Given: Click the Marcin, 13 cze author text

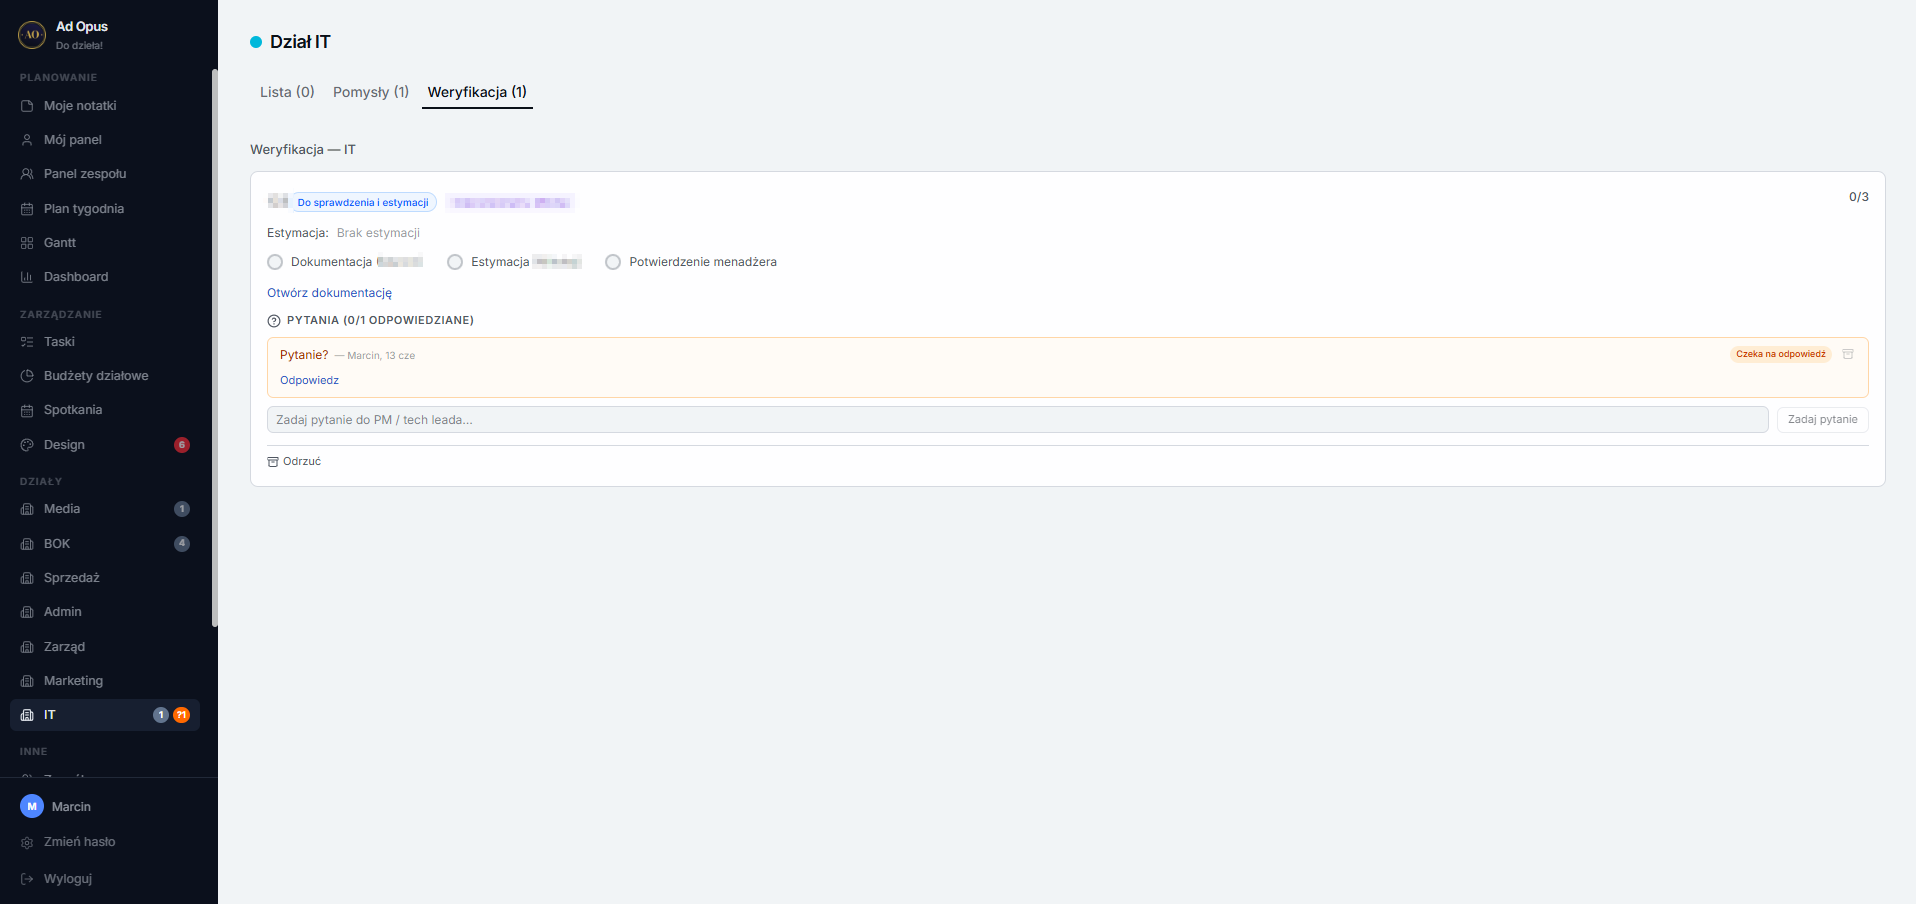Looking at the screenshot, I should 381,356.
